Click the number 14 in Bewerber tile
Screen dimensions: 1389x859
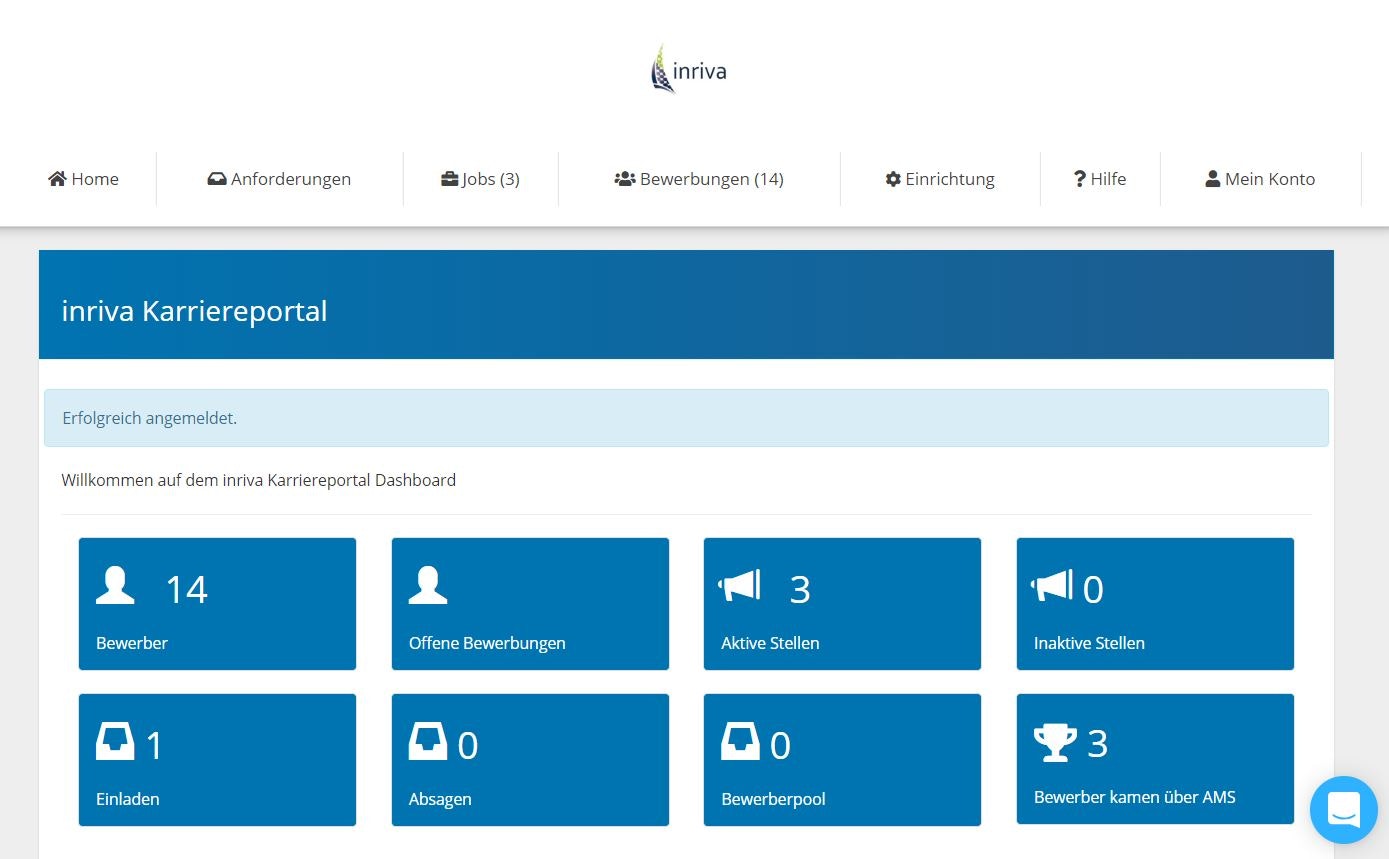[186, 589]
